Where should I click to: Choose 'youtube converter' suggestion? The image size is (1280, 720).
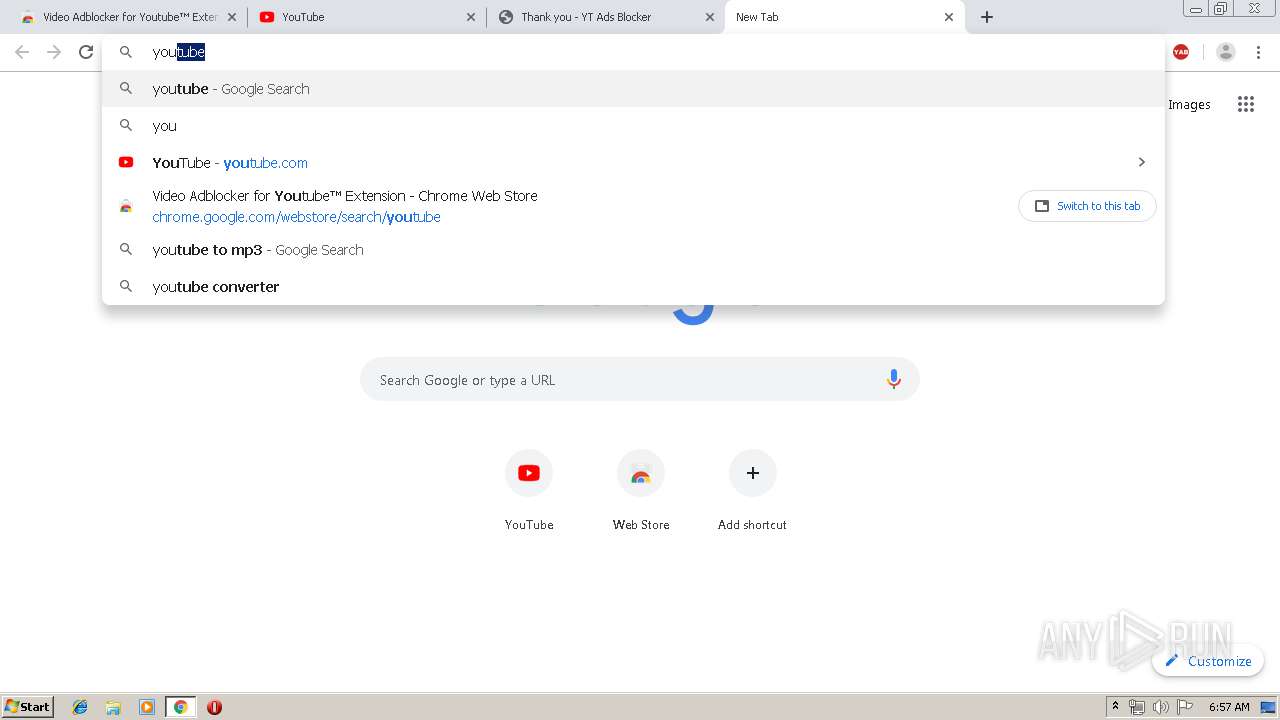tap(633, 287)
